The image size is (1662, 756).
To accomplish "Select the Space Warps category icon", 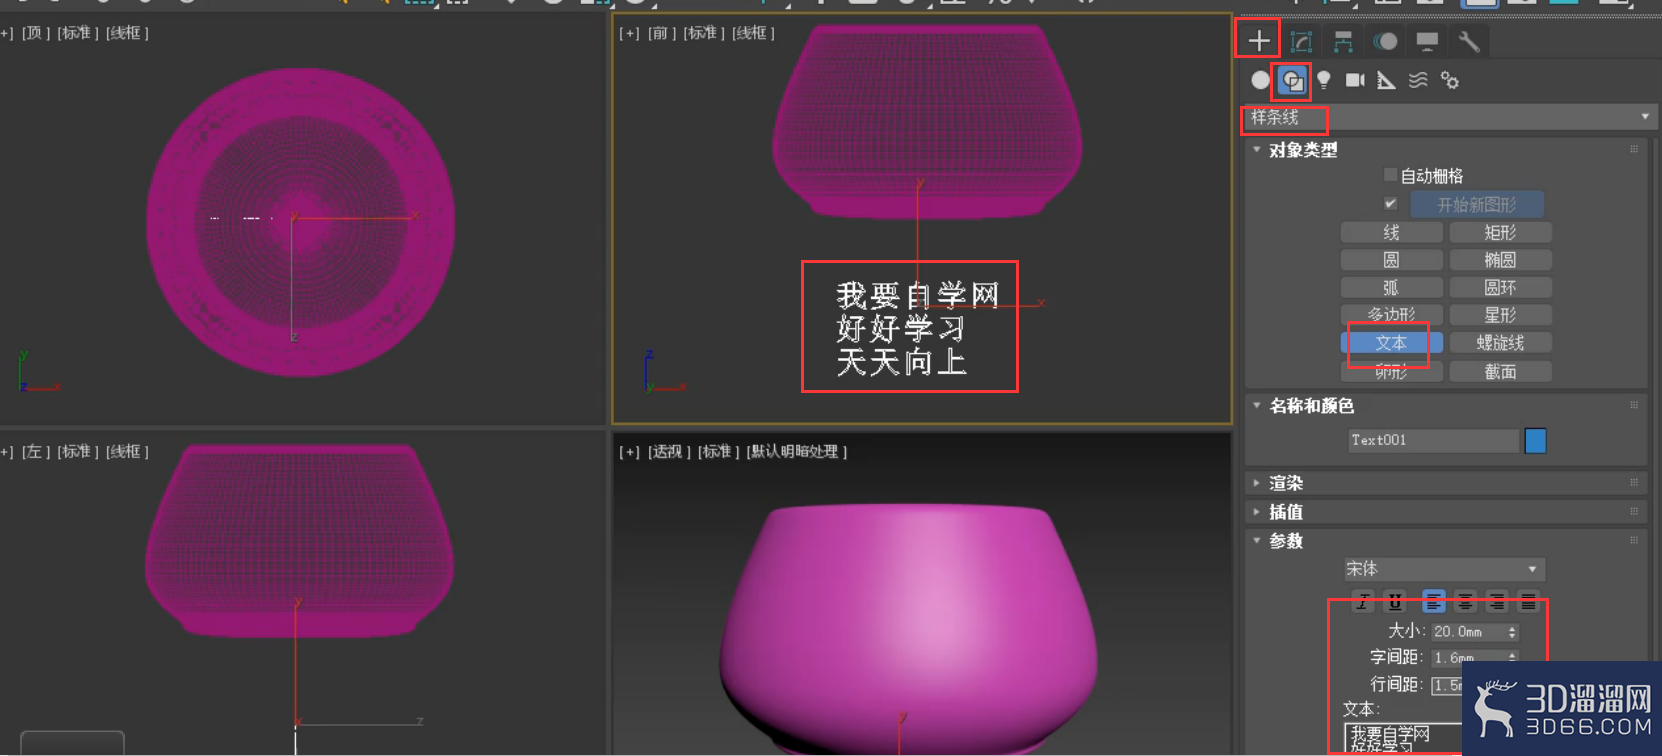I will pyautogui.click(x=1418, y=80).
